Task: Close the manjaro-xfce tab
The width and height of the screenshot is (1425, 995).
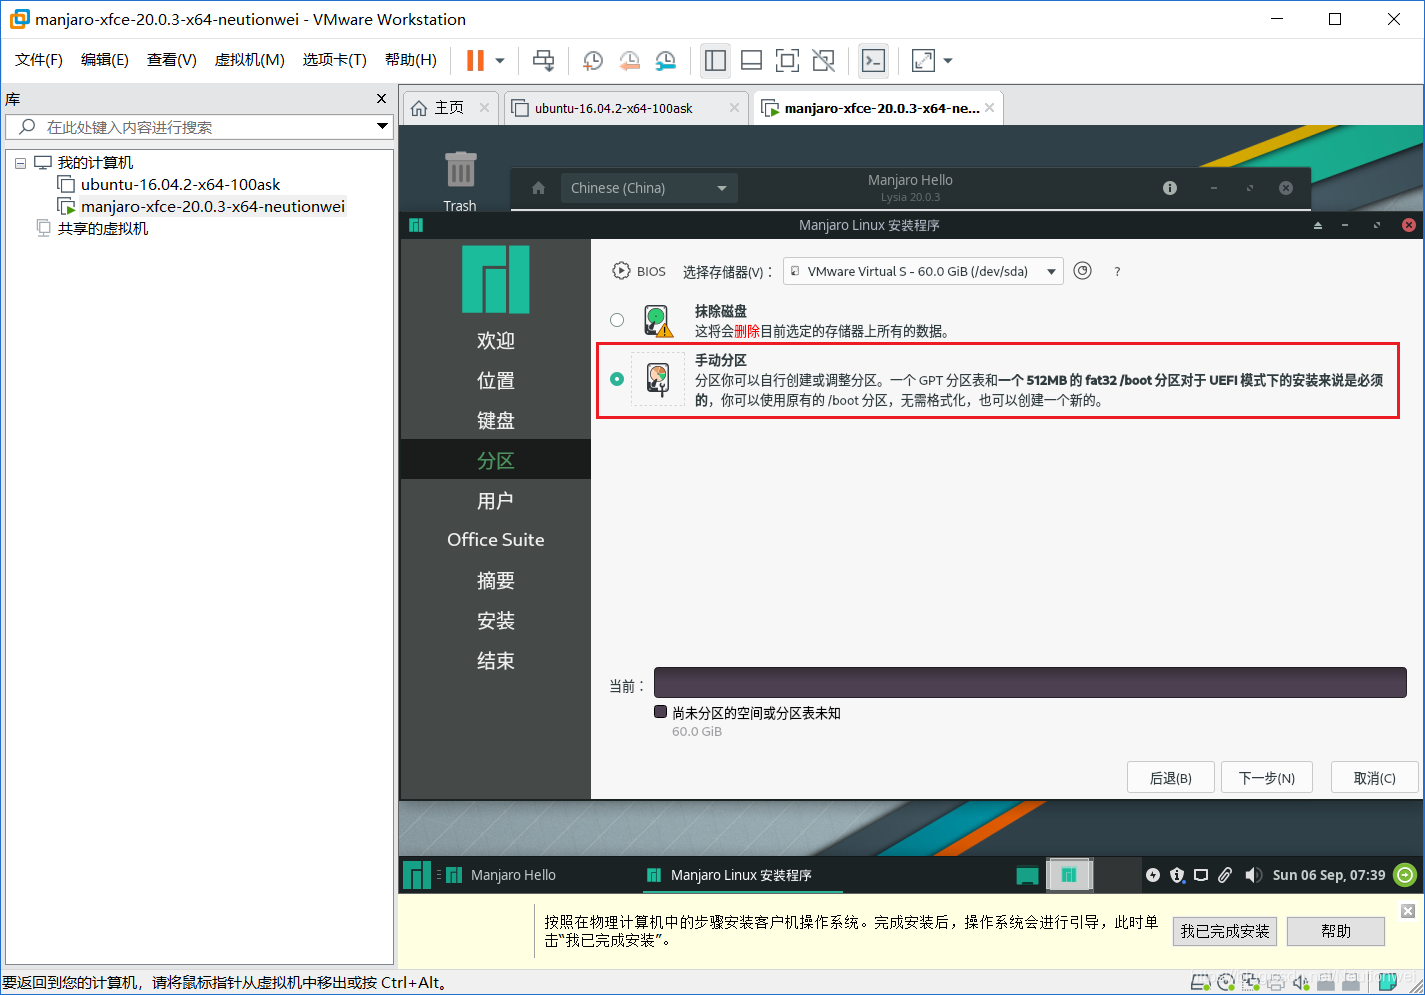Action: (x=989, y=108)
